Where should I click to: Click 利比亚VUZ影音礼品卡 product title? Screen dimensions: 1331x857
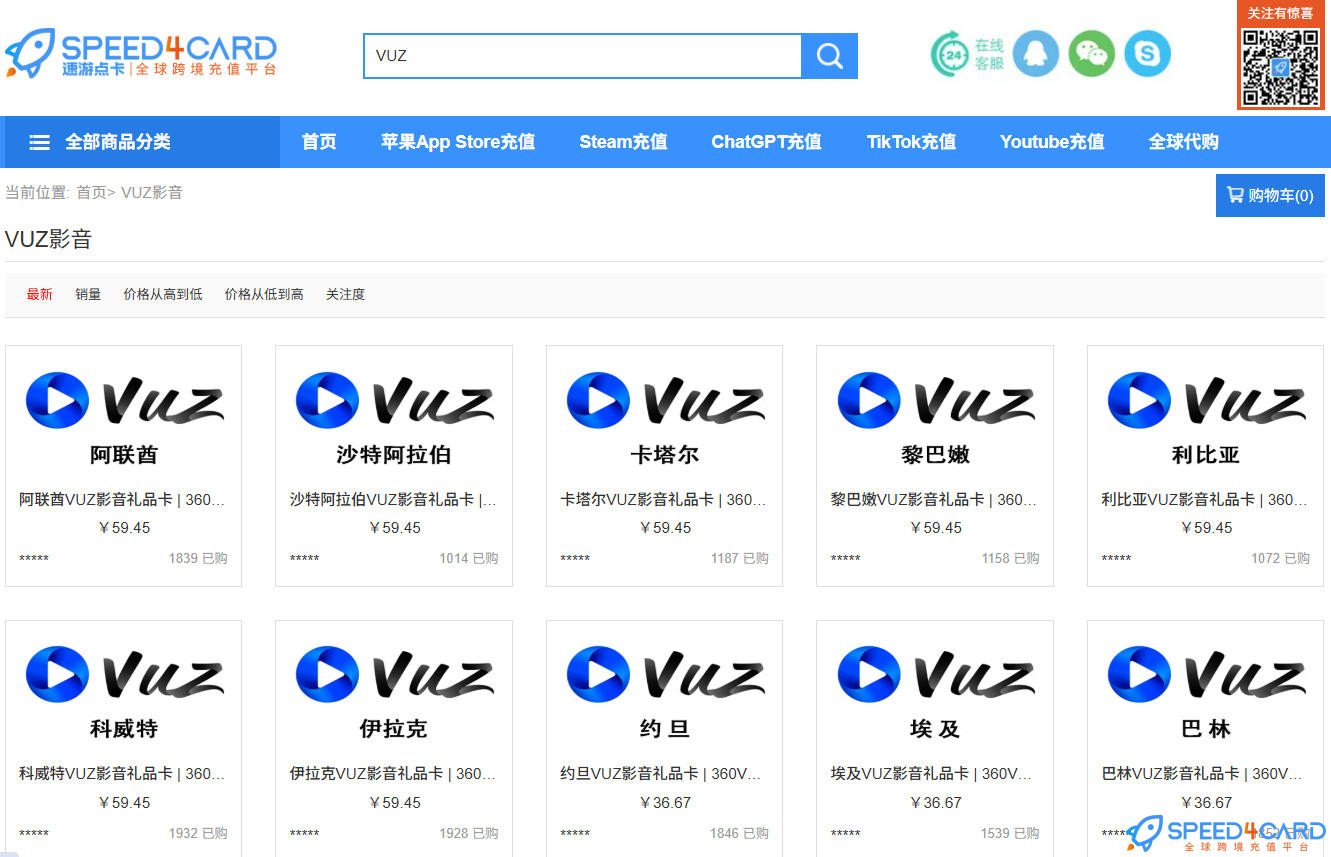(x=1204, y=499)
